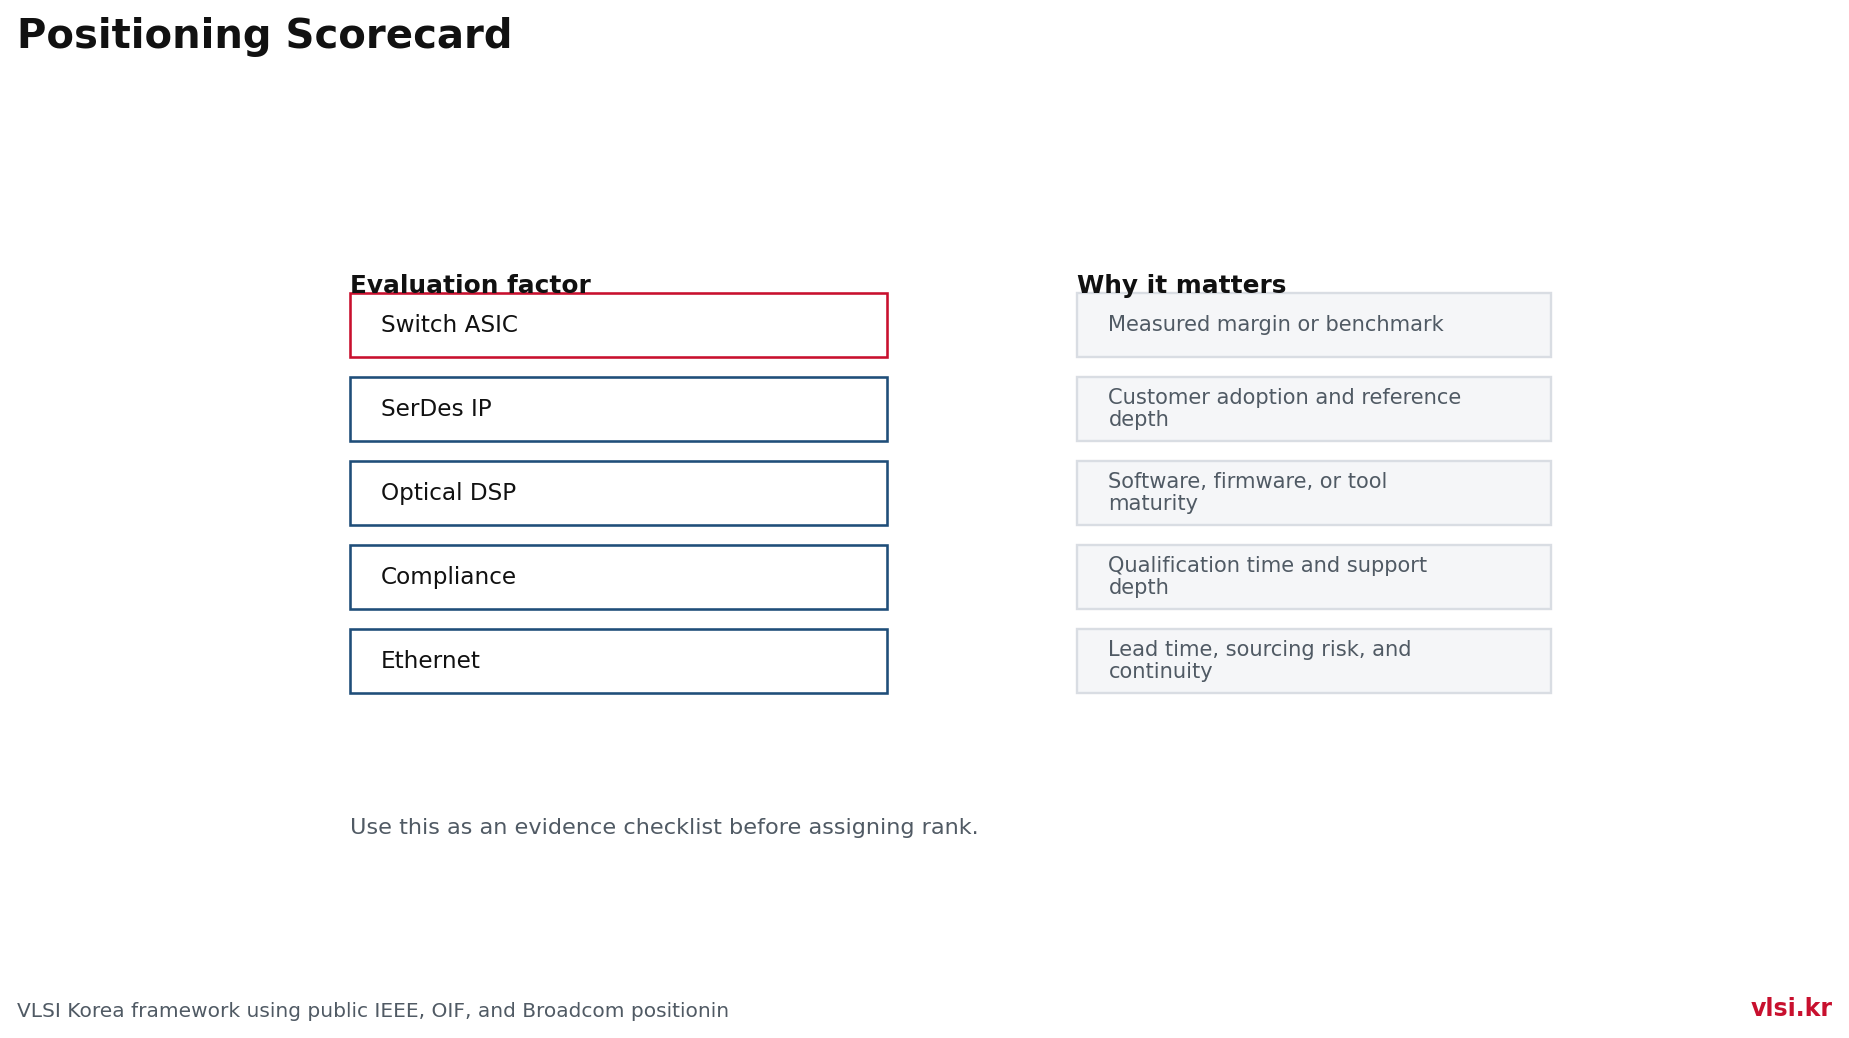
Task: Select Software, firmware, or tool maturity
Action: tap(1313, 493)
